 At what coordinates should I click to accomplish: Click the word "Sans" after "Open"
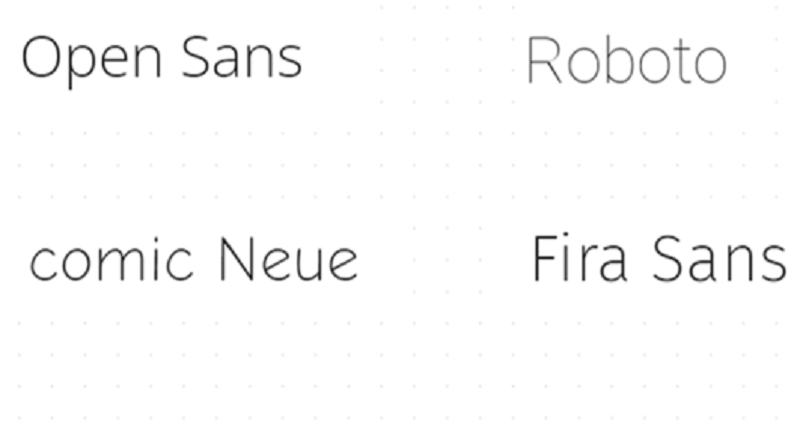[242, 58]
